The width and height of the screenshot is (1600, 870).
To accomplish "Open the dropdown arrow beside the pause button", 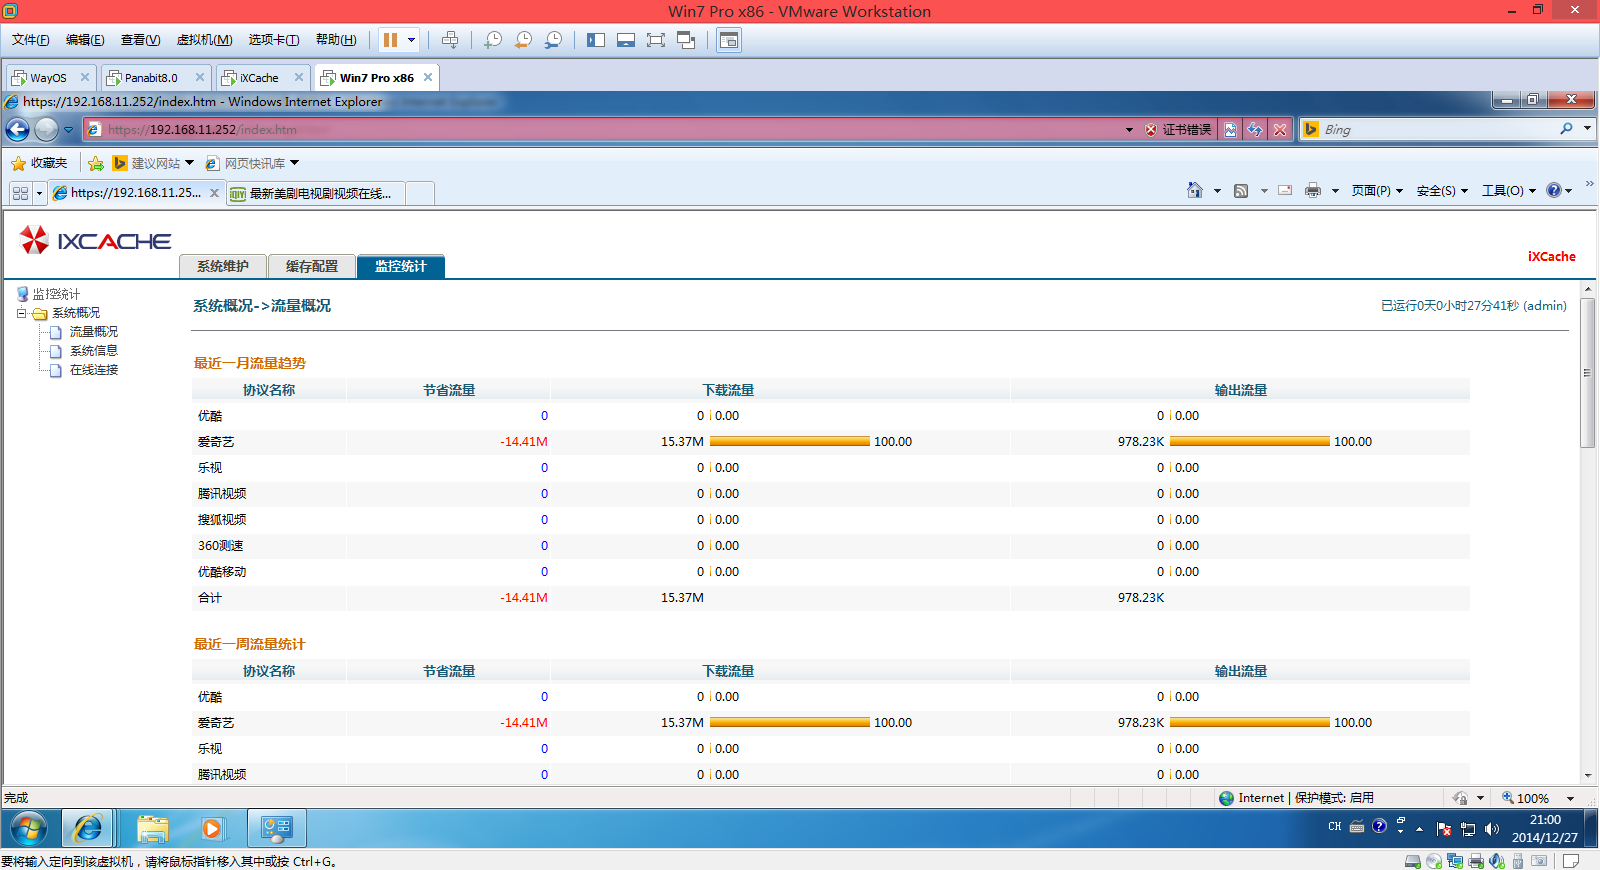I will click(411, 40).
